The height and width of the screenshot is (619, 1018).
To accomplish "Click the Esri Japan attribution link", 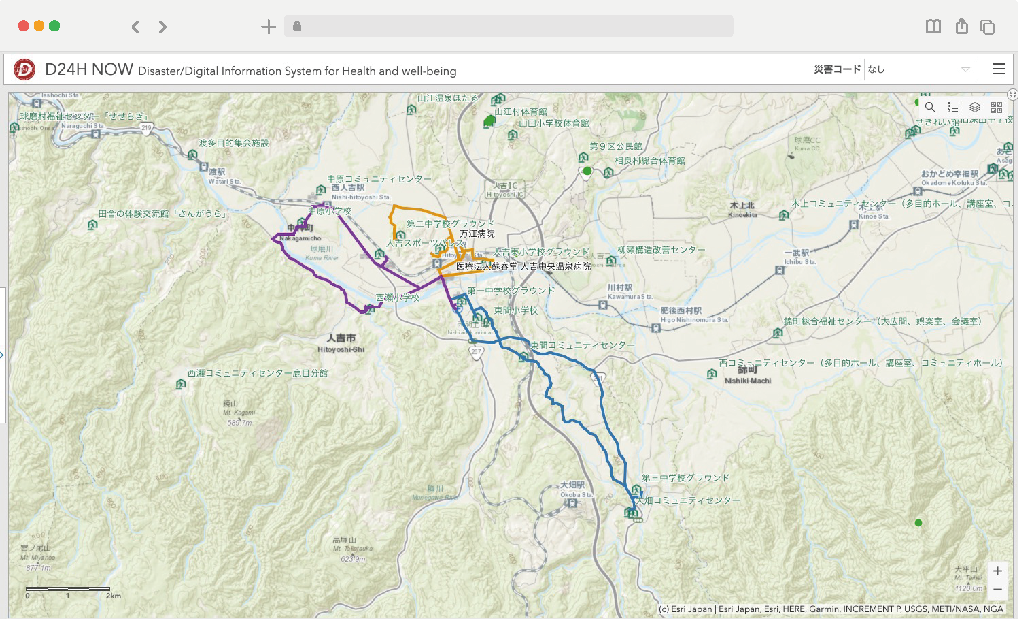I will tap(689, 609).
